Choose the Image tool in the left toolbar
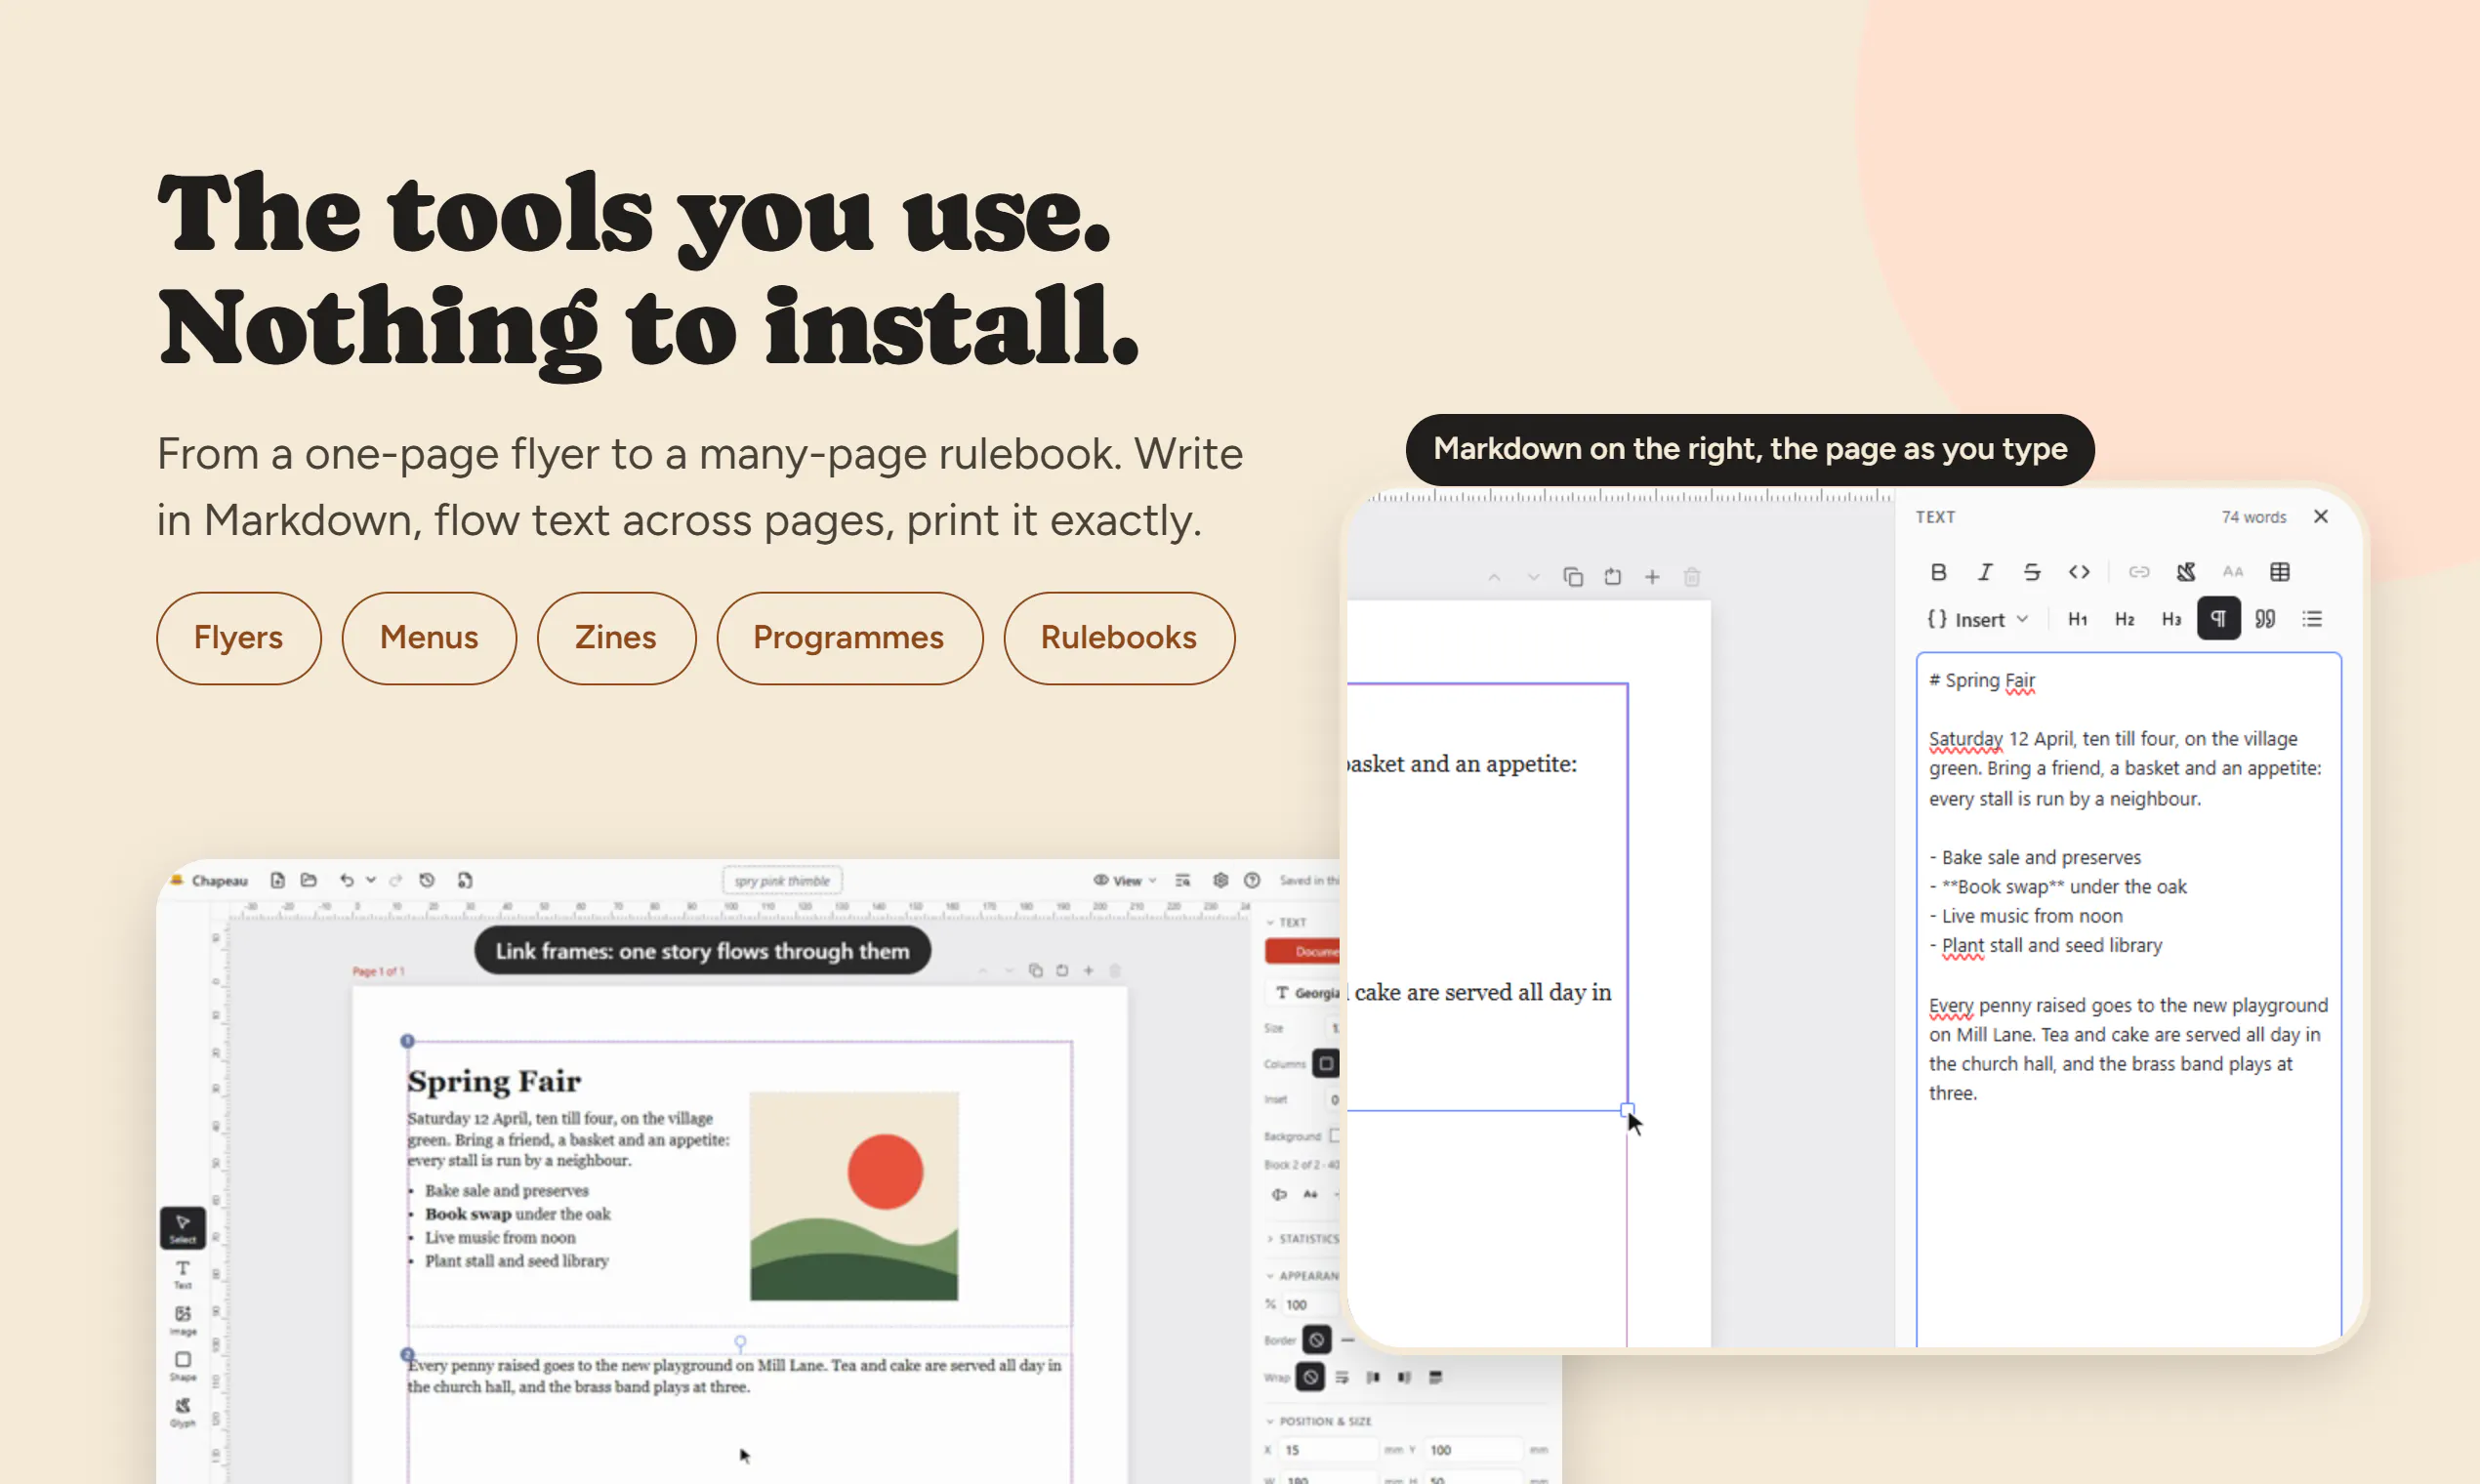2480x1484 pixels. [183, 1319]
